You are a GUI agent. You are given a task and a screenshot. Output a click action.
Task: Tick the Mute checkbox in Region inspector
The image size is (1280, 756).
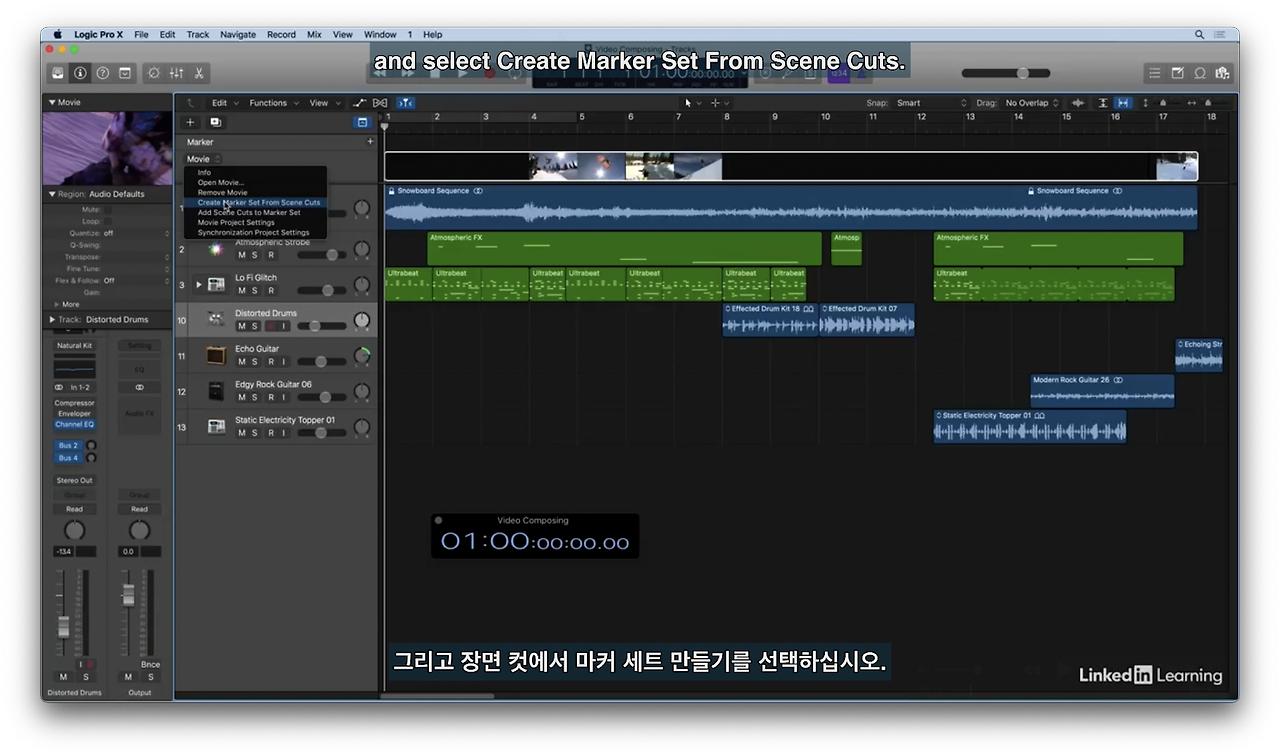108,210
